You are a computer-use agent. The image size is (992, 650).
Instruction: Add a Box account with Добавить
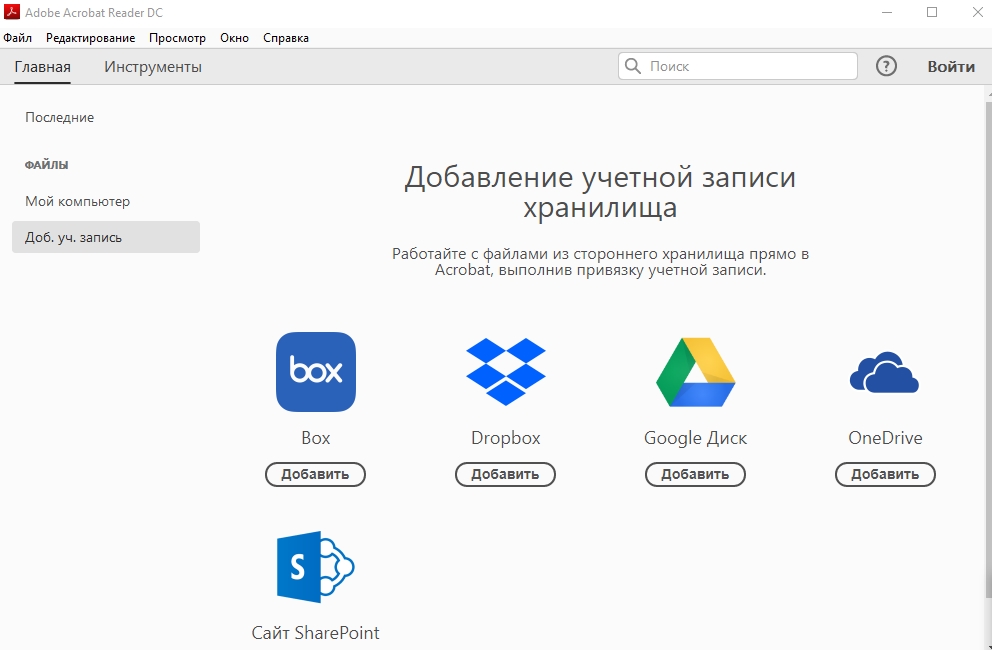click(315, 474)
